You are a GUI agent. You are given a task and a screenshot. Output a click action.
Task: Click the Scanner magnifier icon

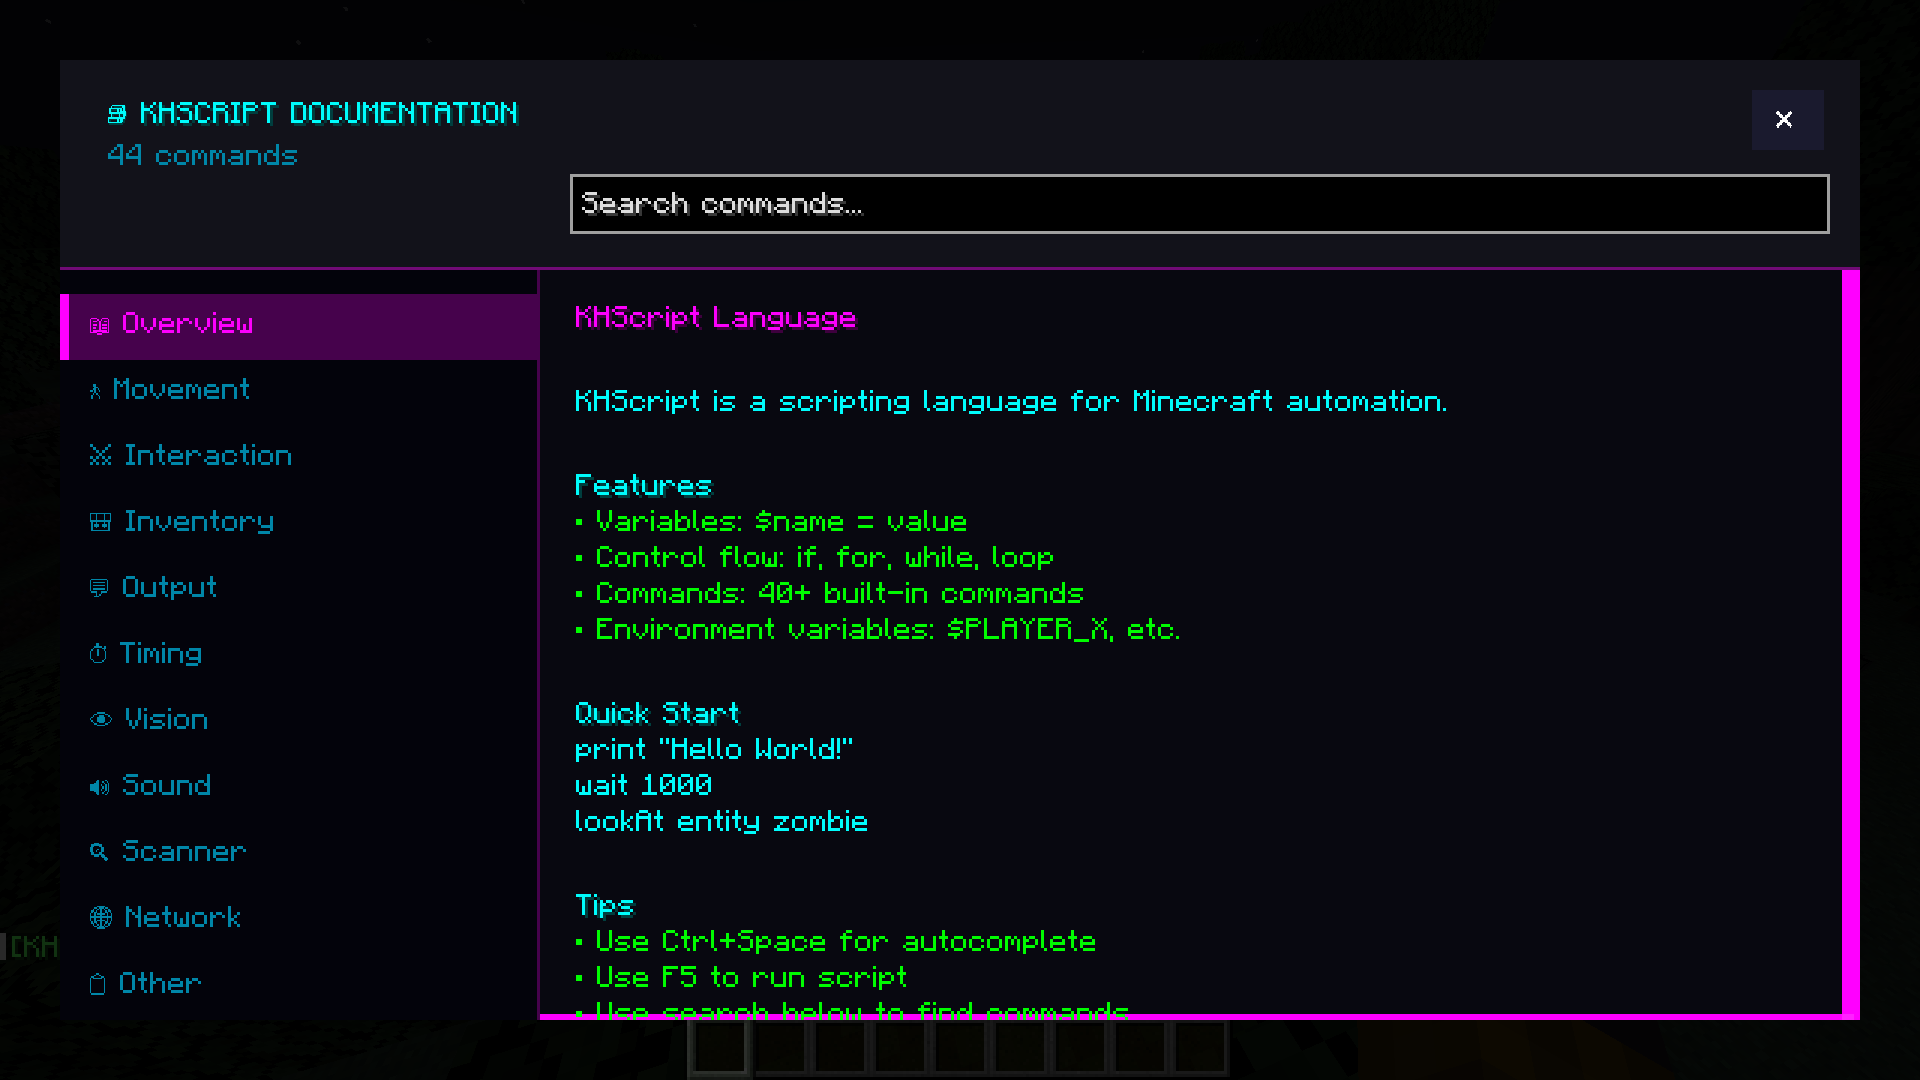point(98,852)
